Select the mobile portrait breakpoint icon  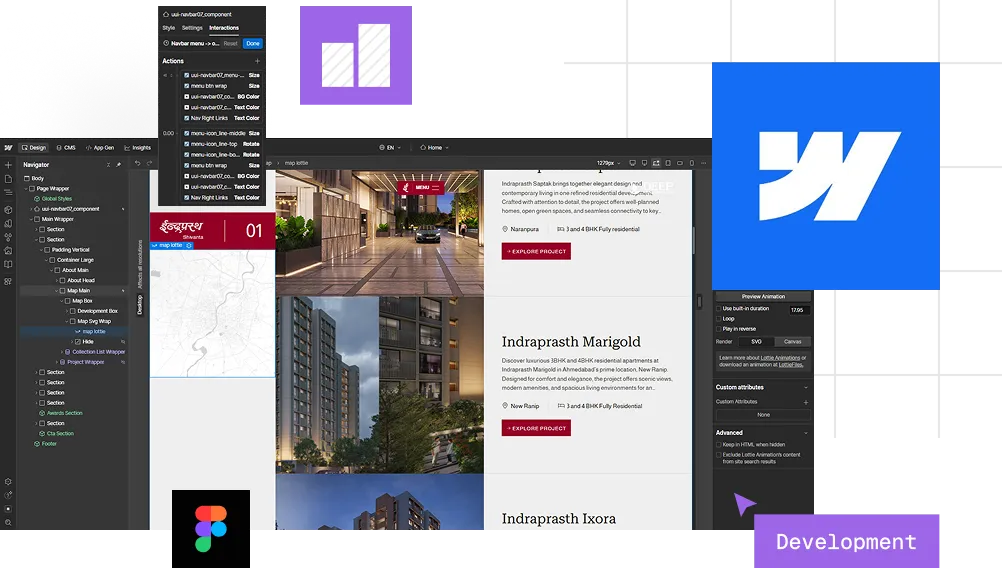[691, 163]
